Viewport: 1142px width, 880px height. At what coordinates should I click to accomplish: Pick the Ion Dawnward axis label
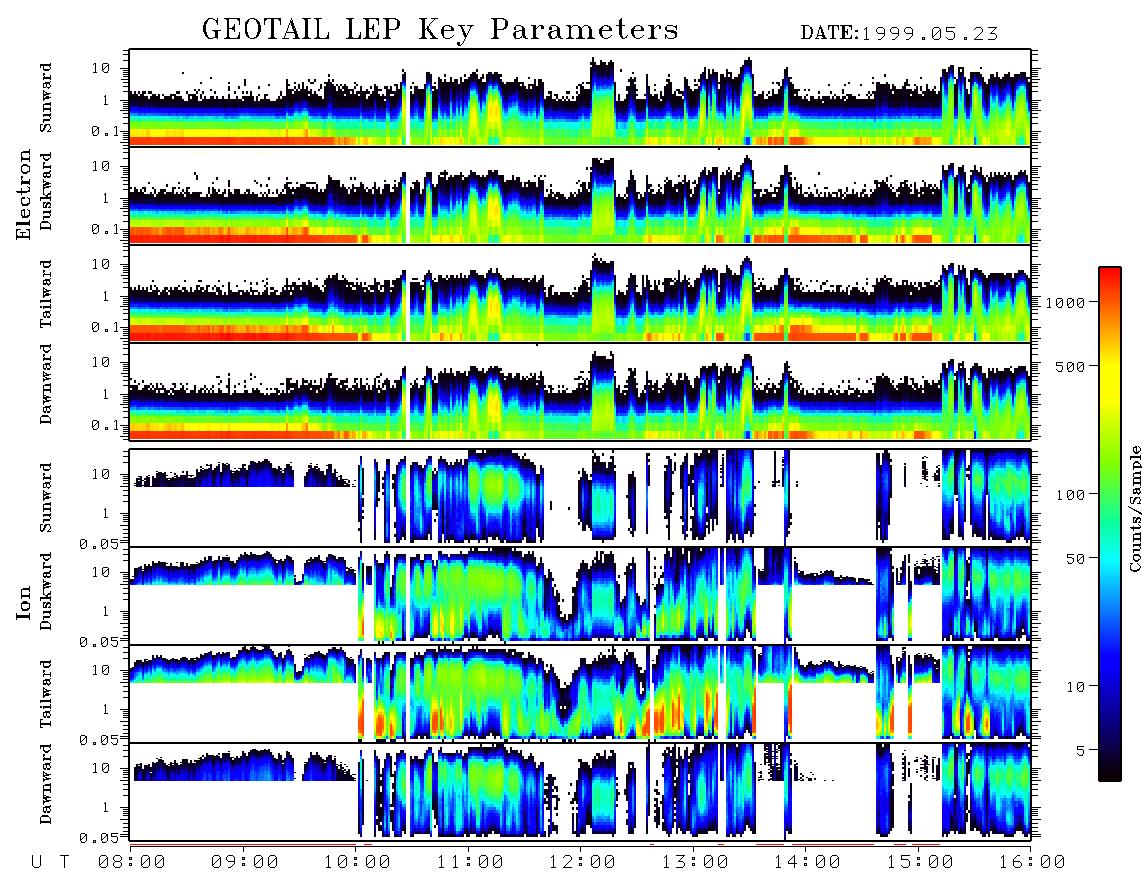point(46,784)
